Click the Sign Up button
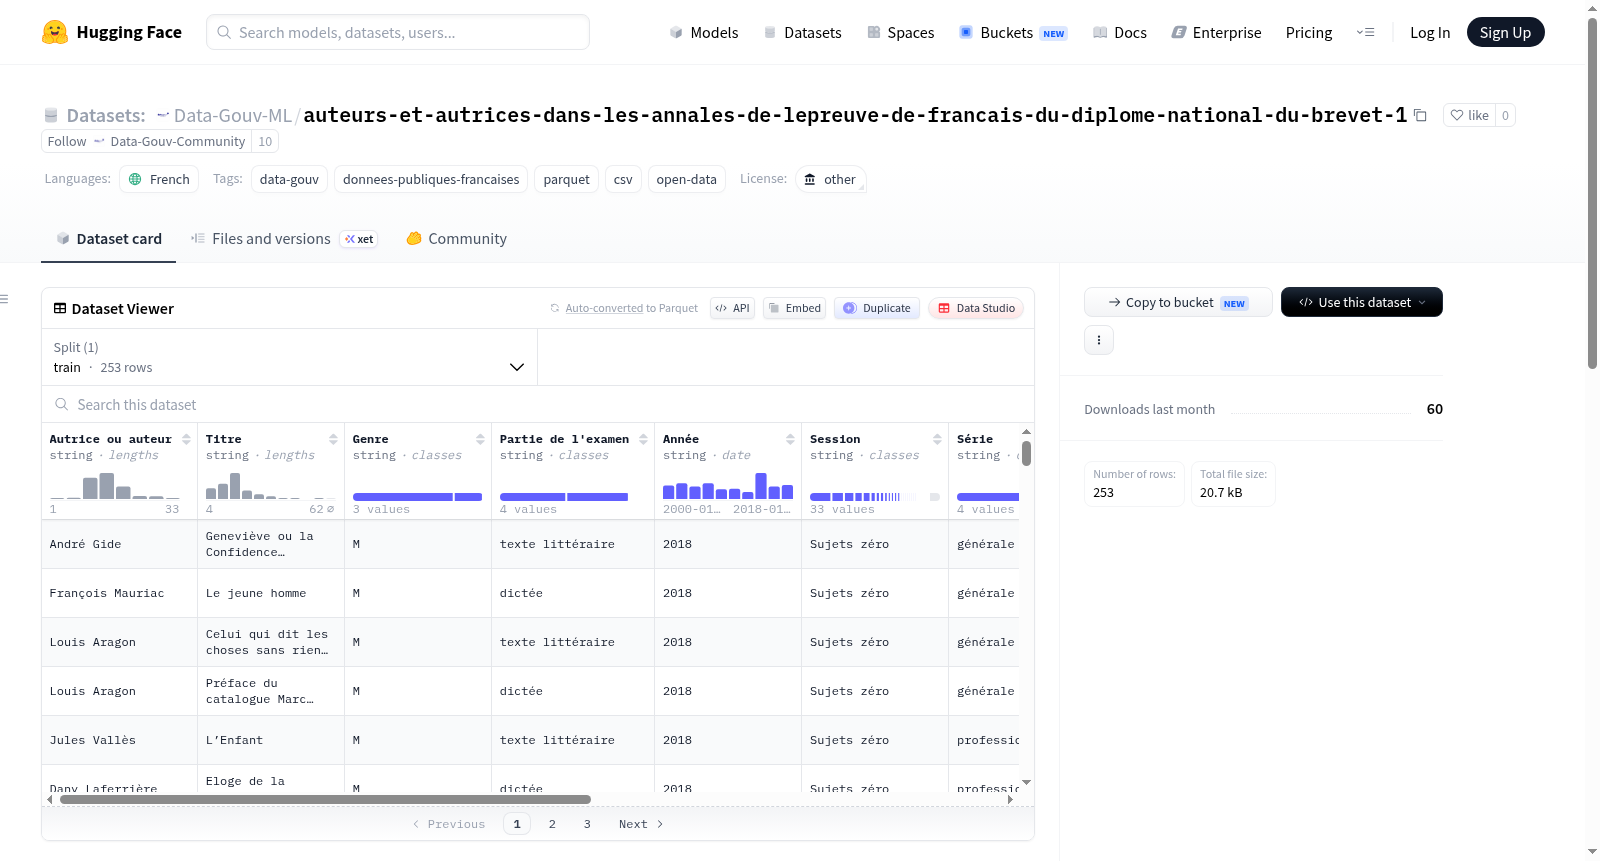Image resolution: width=1600 pixels, height=861 pixels. [x=1505, y=32]
